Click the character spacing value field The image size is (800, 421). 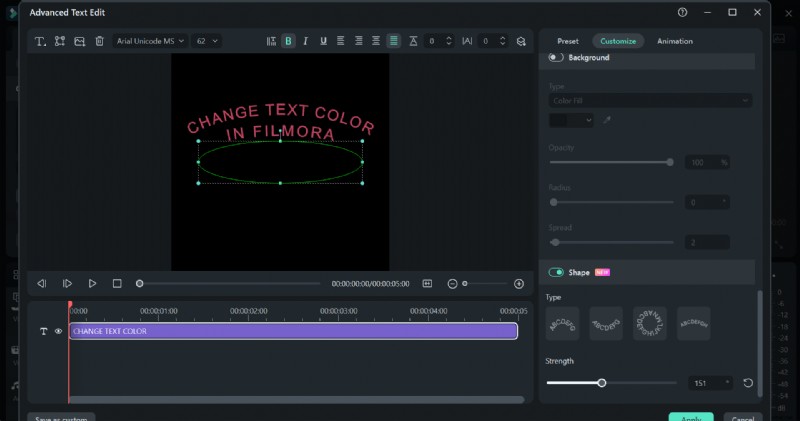click(x=486, y=41)
